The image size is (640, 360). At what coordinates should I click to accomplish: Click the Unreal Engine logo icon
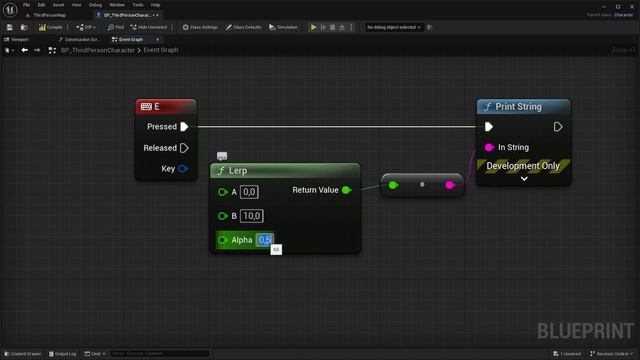pyautogui.click(x=10, y=10)
